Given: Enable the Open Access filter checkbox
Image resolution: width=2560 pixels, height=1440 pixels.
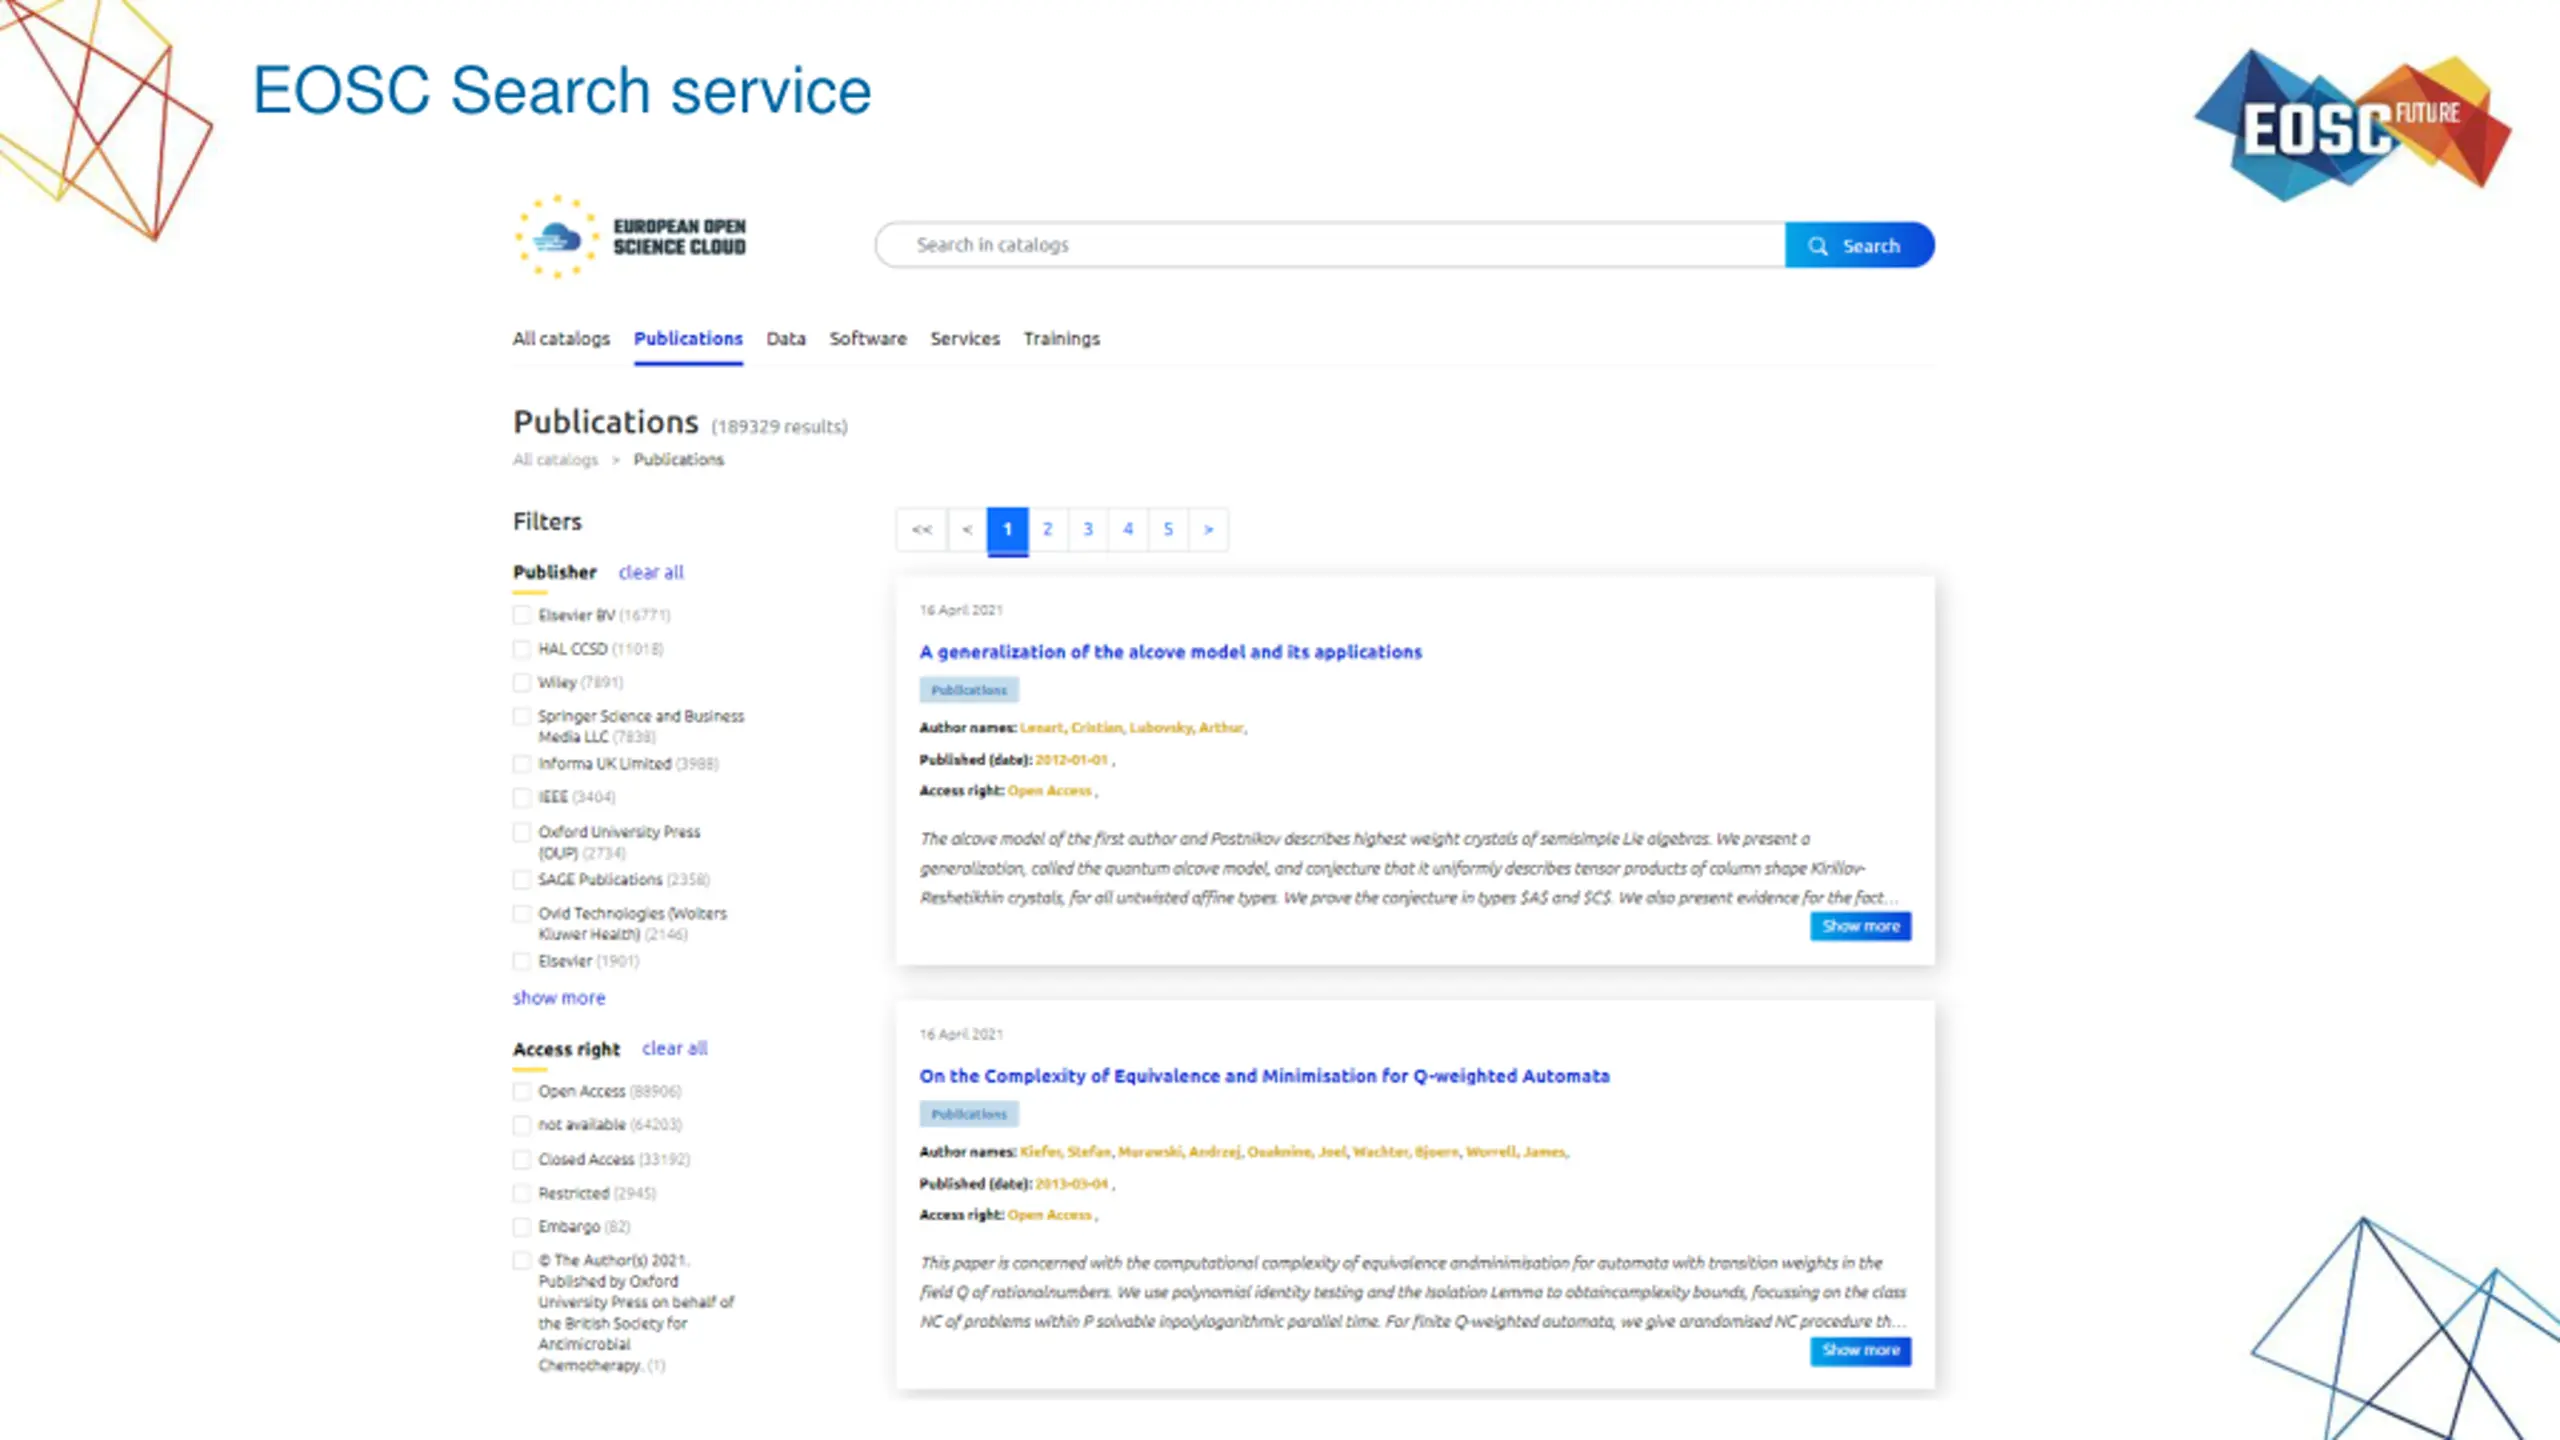Looking at the screenshot, I should coord(522,1091).
